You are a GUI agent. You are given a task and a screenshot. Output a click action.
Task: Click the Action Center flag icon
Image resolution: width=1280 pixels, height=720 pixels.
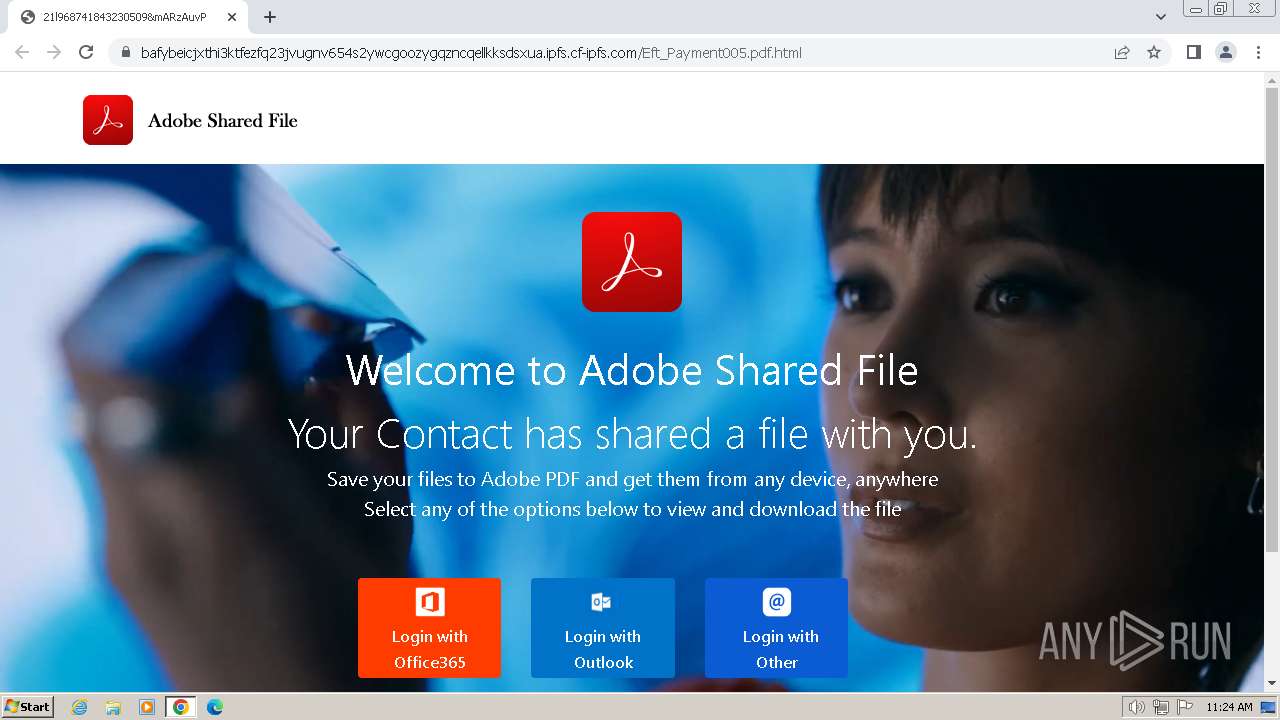point(1185,707)
